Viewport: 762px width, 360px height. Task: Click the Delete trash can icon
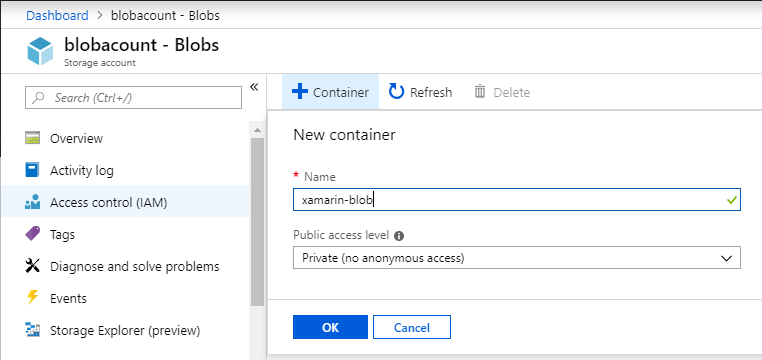tap(480, 91)
